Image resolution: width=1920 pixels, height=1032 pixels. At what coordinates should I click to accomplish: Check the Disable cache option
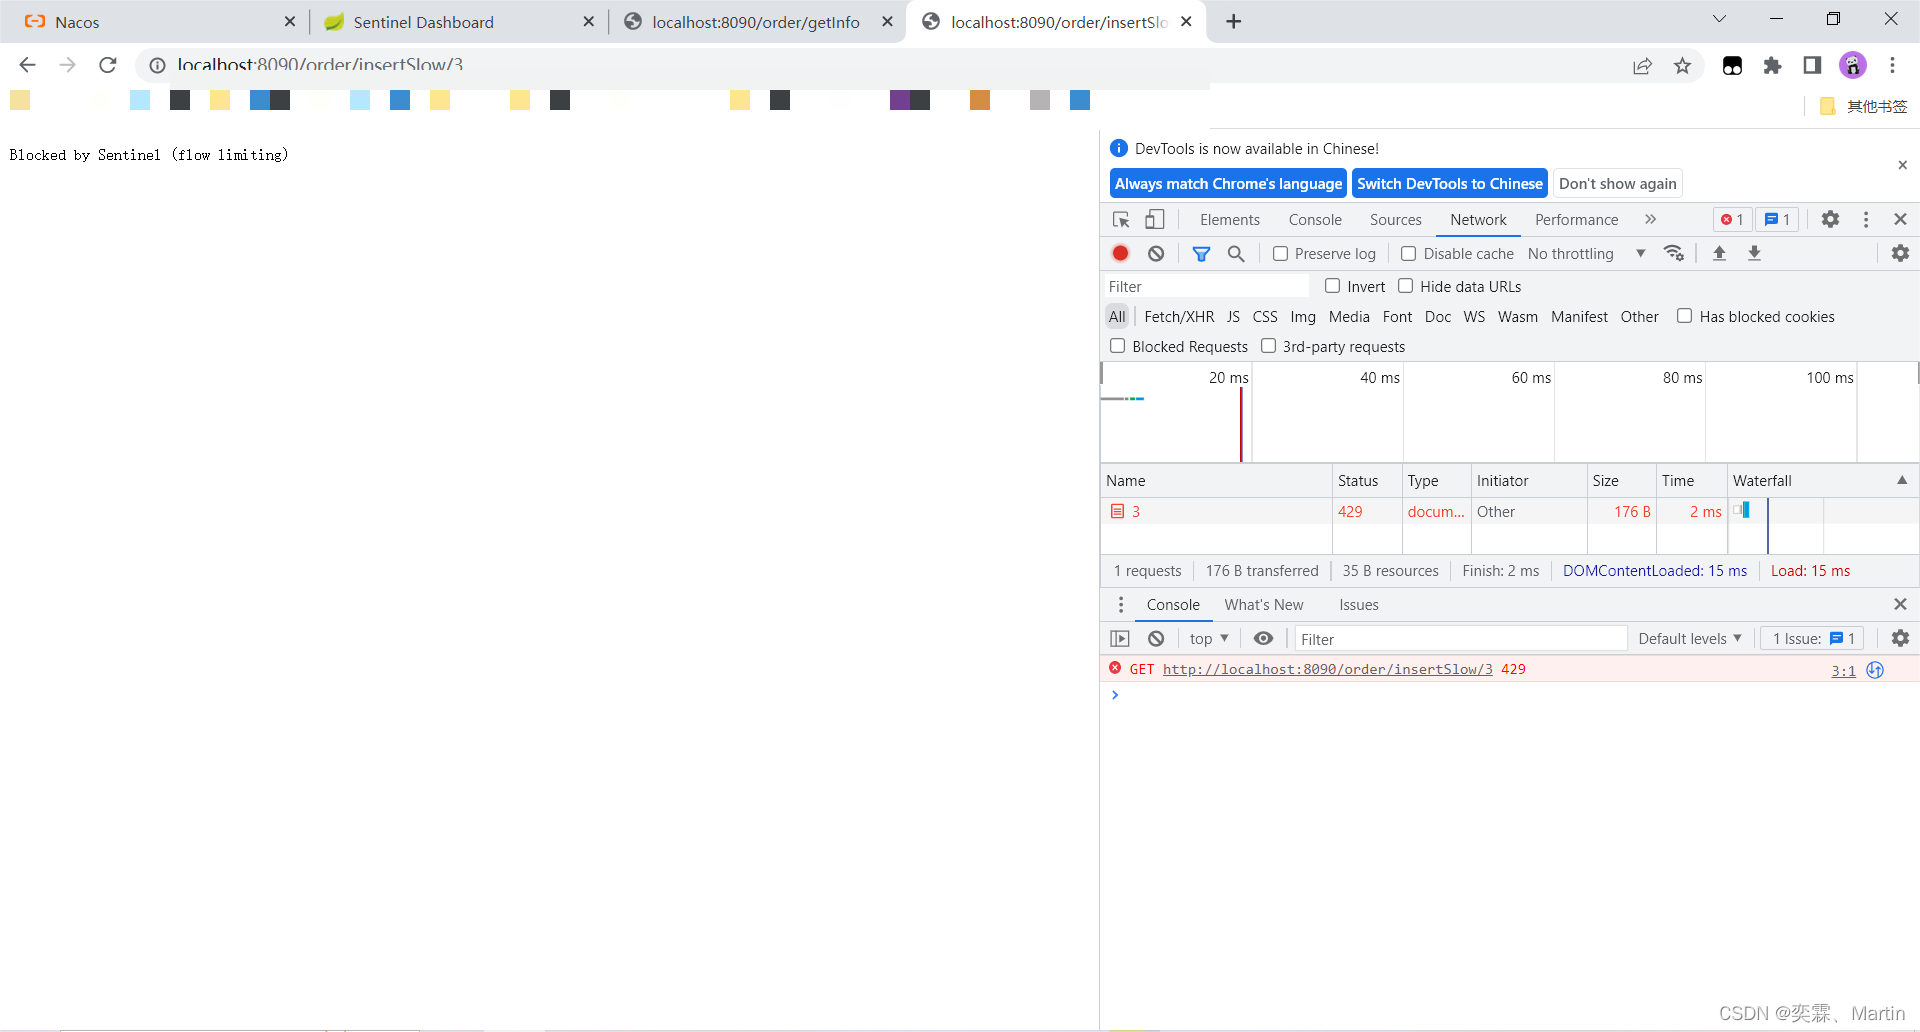pos(1408,254)
